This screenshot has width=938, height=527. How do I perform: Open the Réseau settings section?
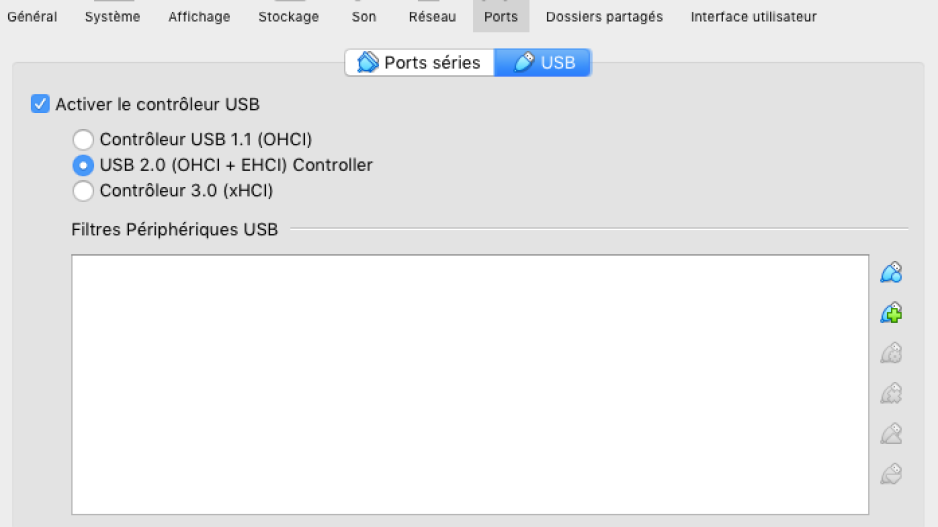coord(433,16)
